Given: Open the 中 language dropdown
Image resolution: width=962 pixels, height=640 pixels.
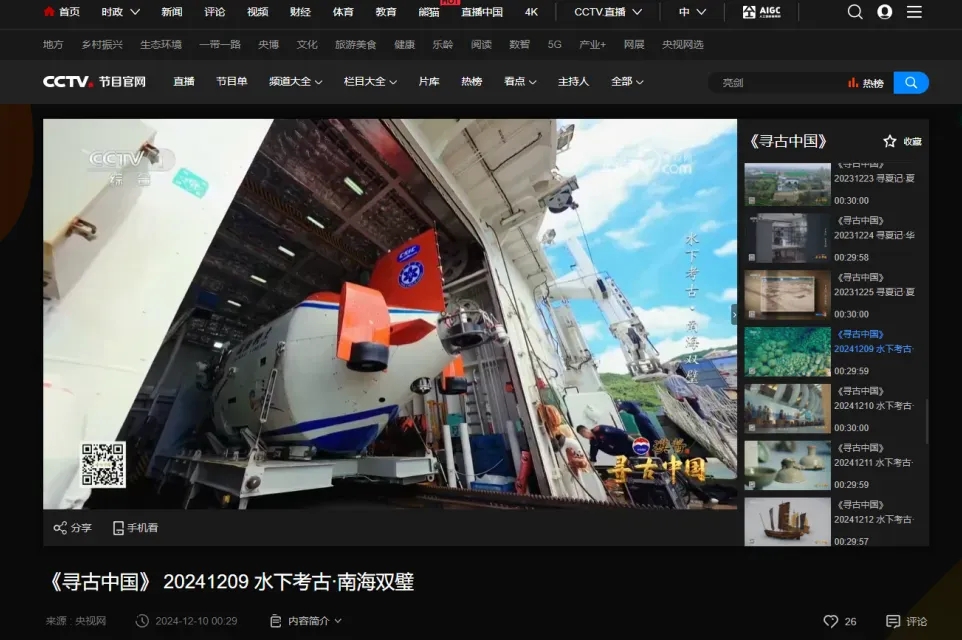Looking at the screenshot, I should point(693,12).
